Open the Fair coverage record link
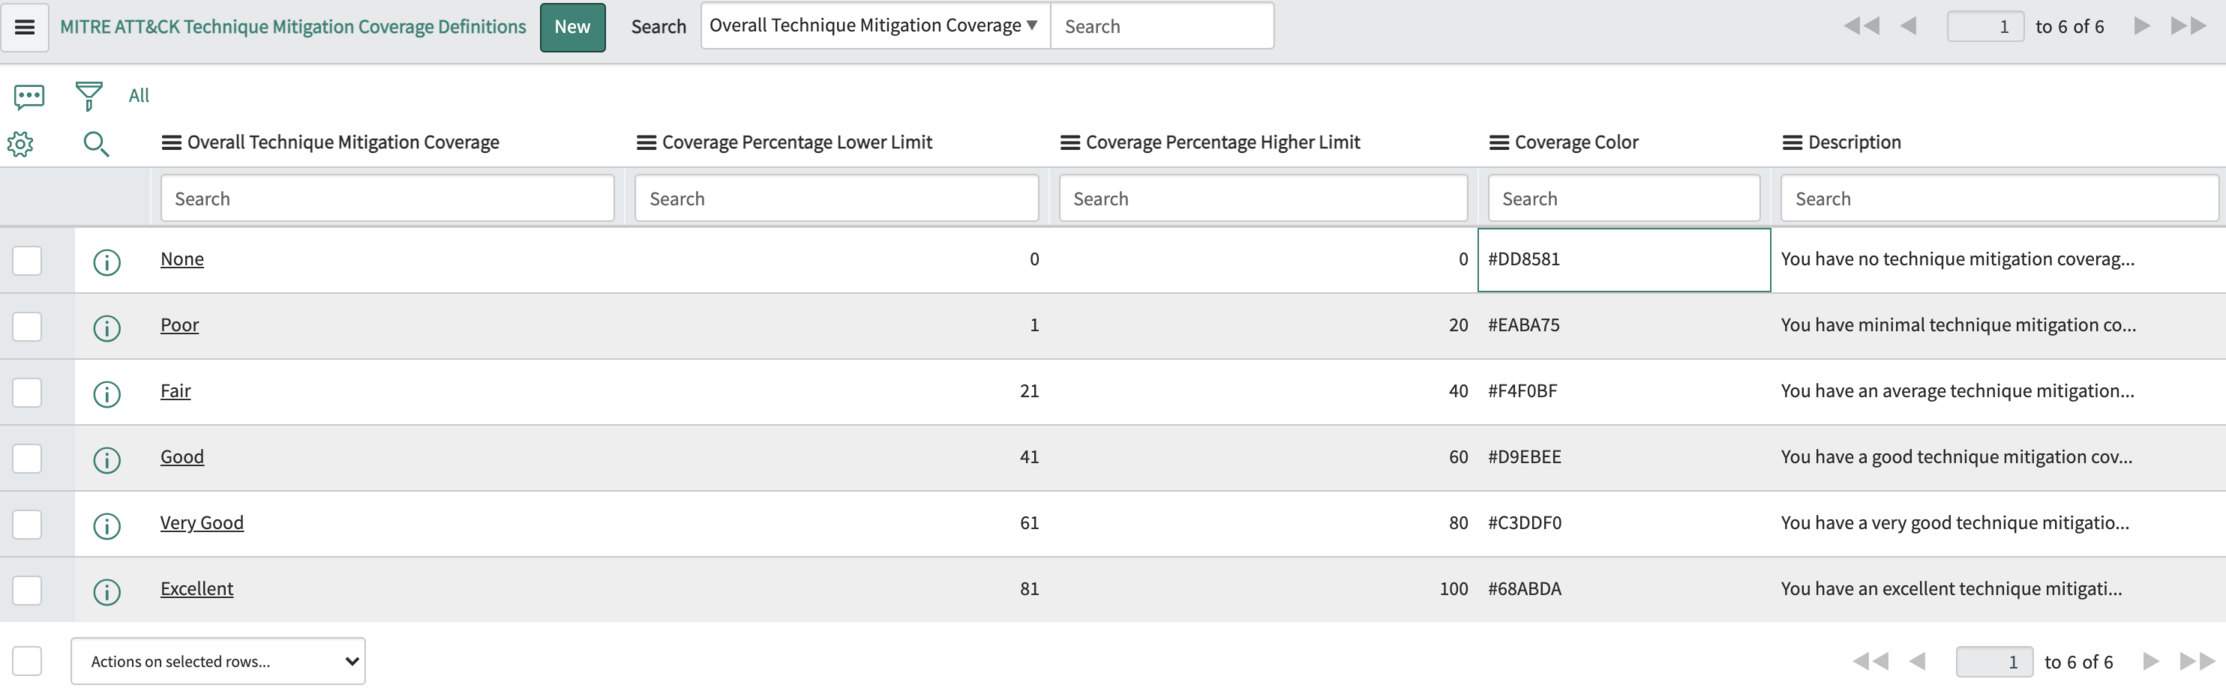 (x=176, y=391)
